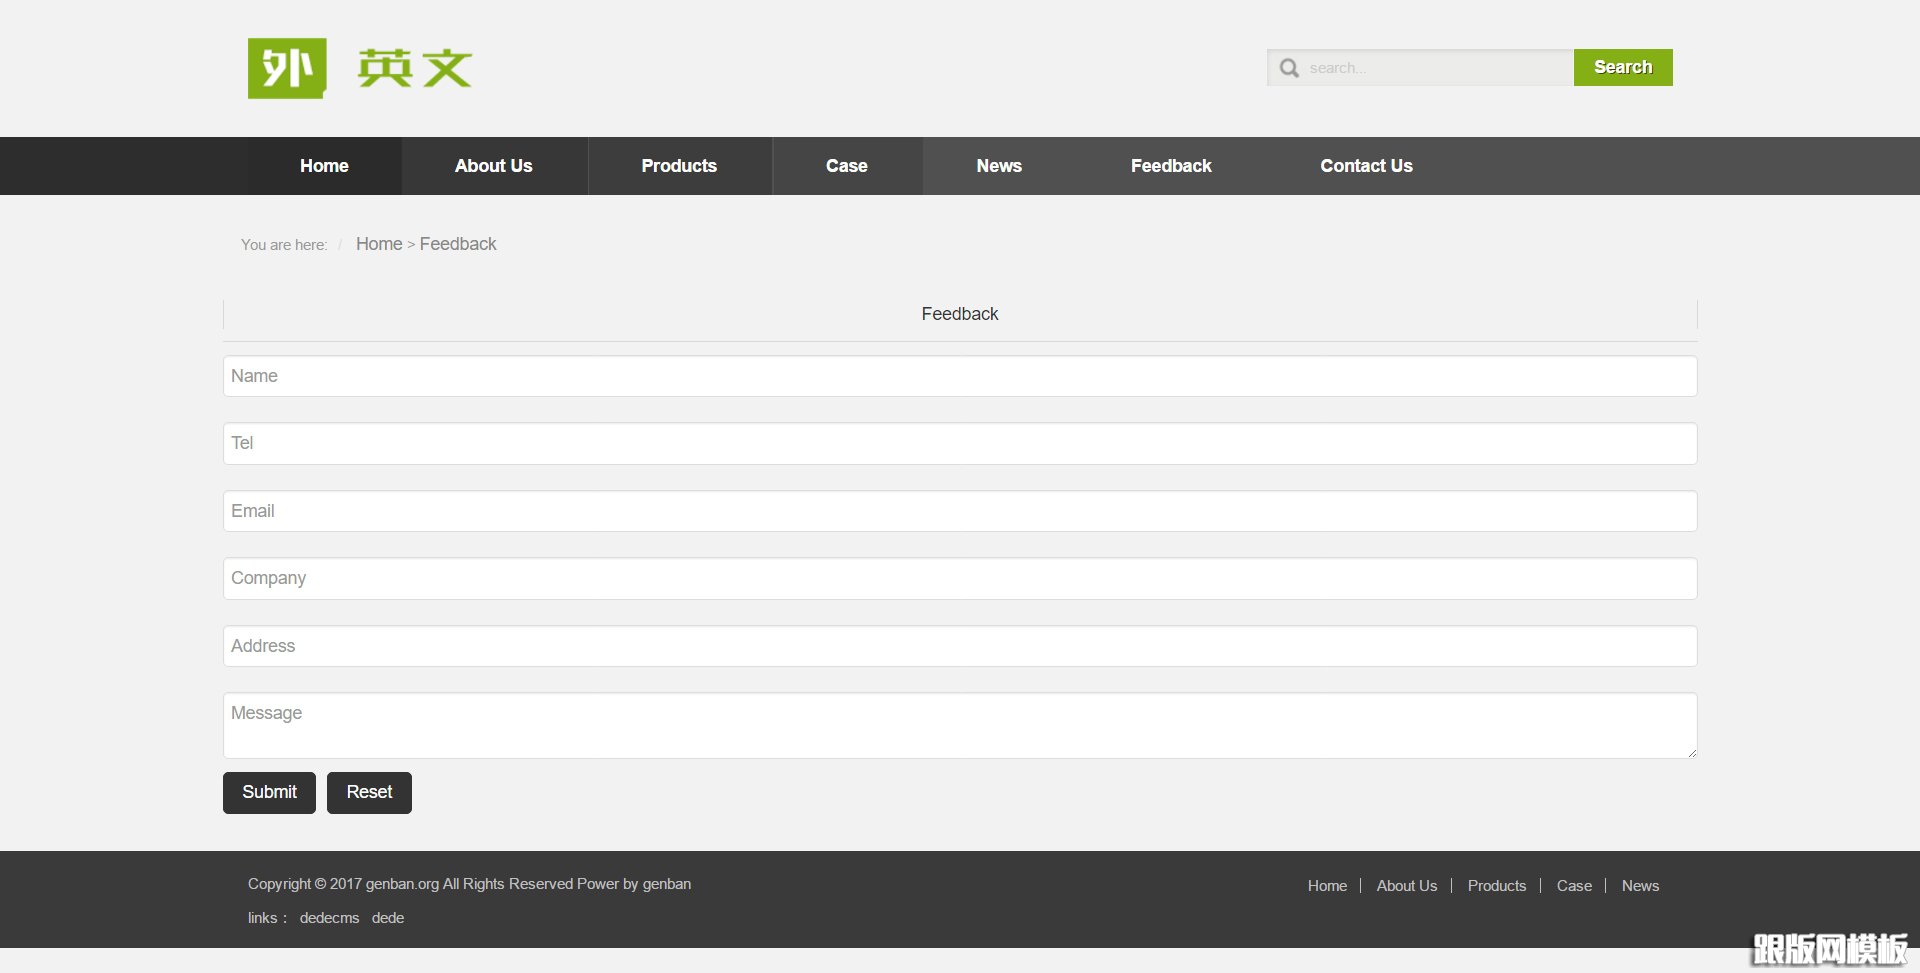Click the Company text field

pos(959,578)
